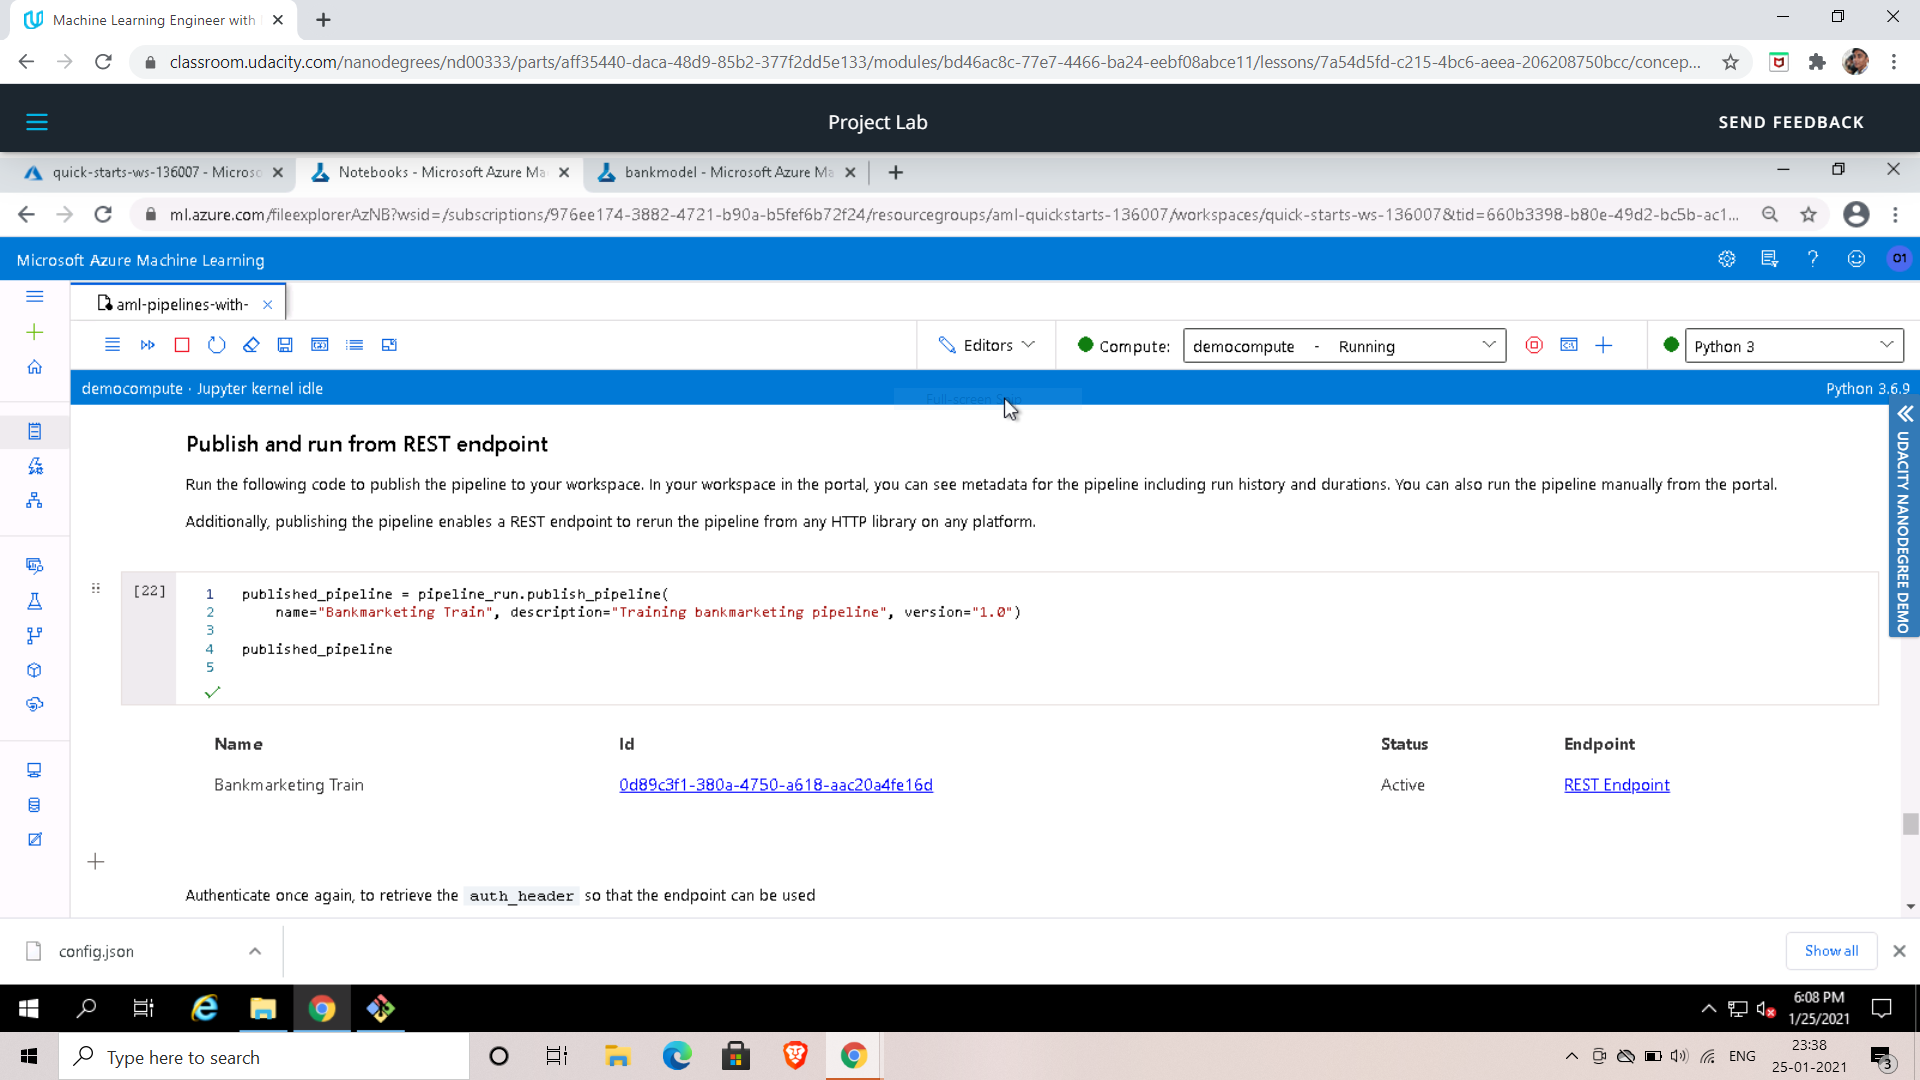Restart the Jupyter kernel
The height and width of the screenshot is (1080, 1920).
(216, 345)
